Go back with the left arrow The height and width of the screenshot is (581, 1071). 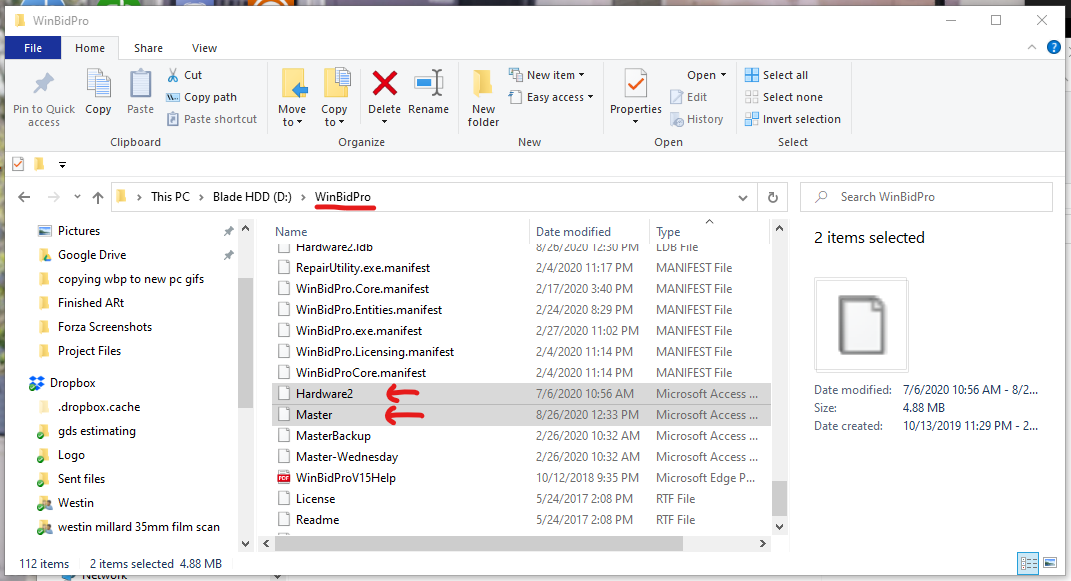[25, 197]
